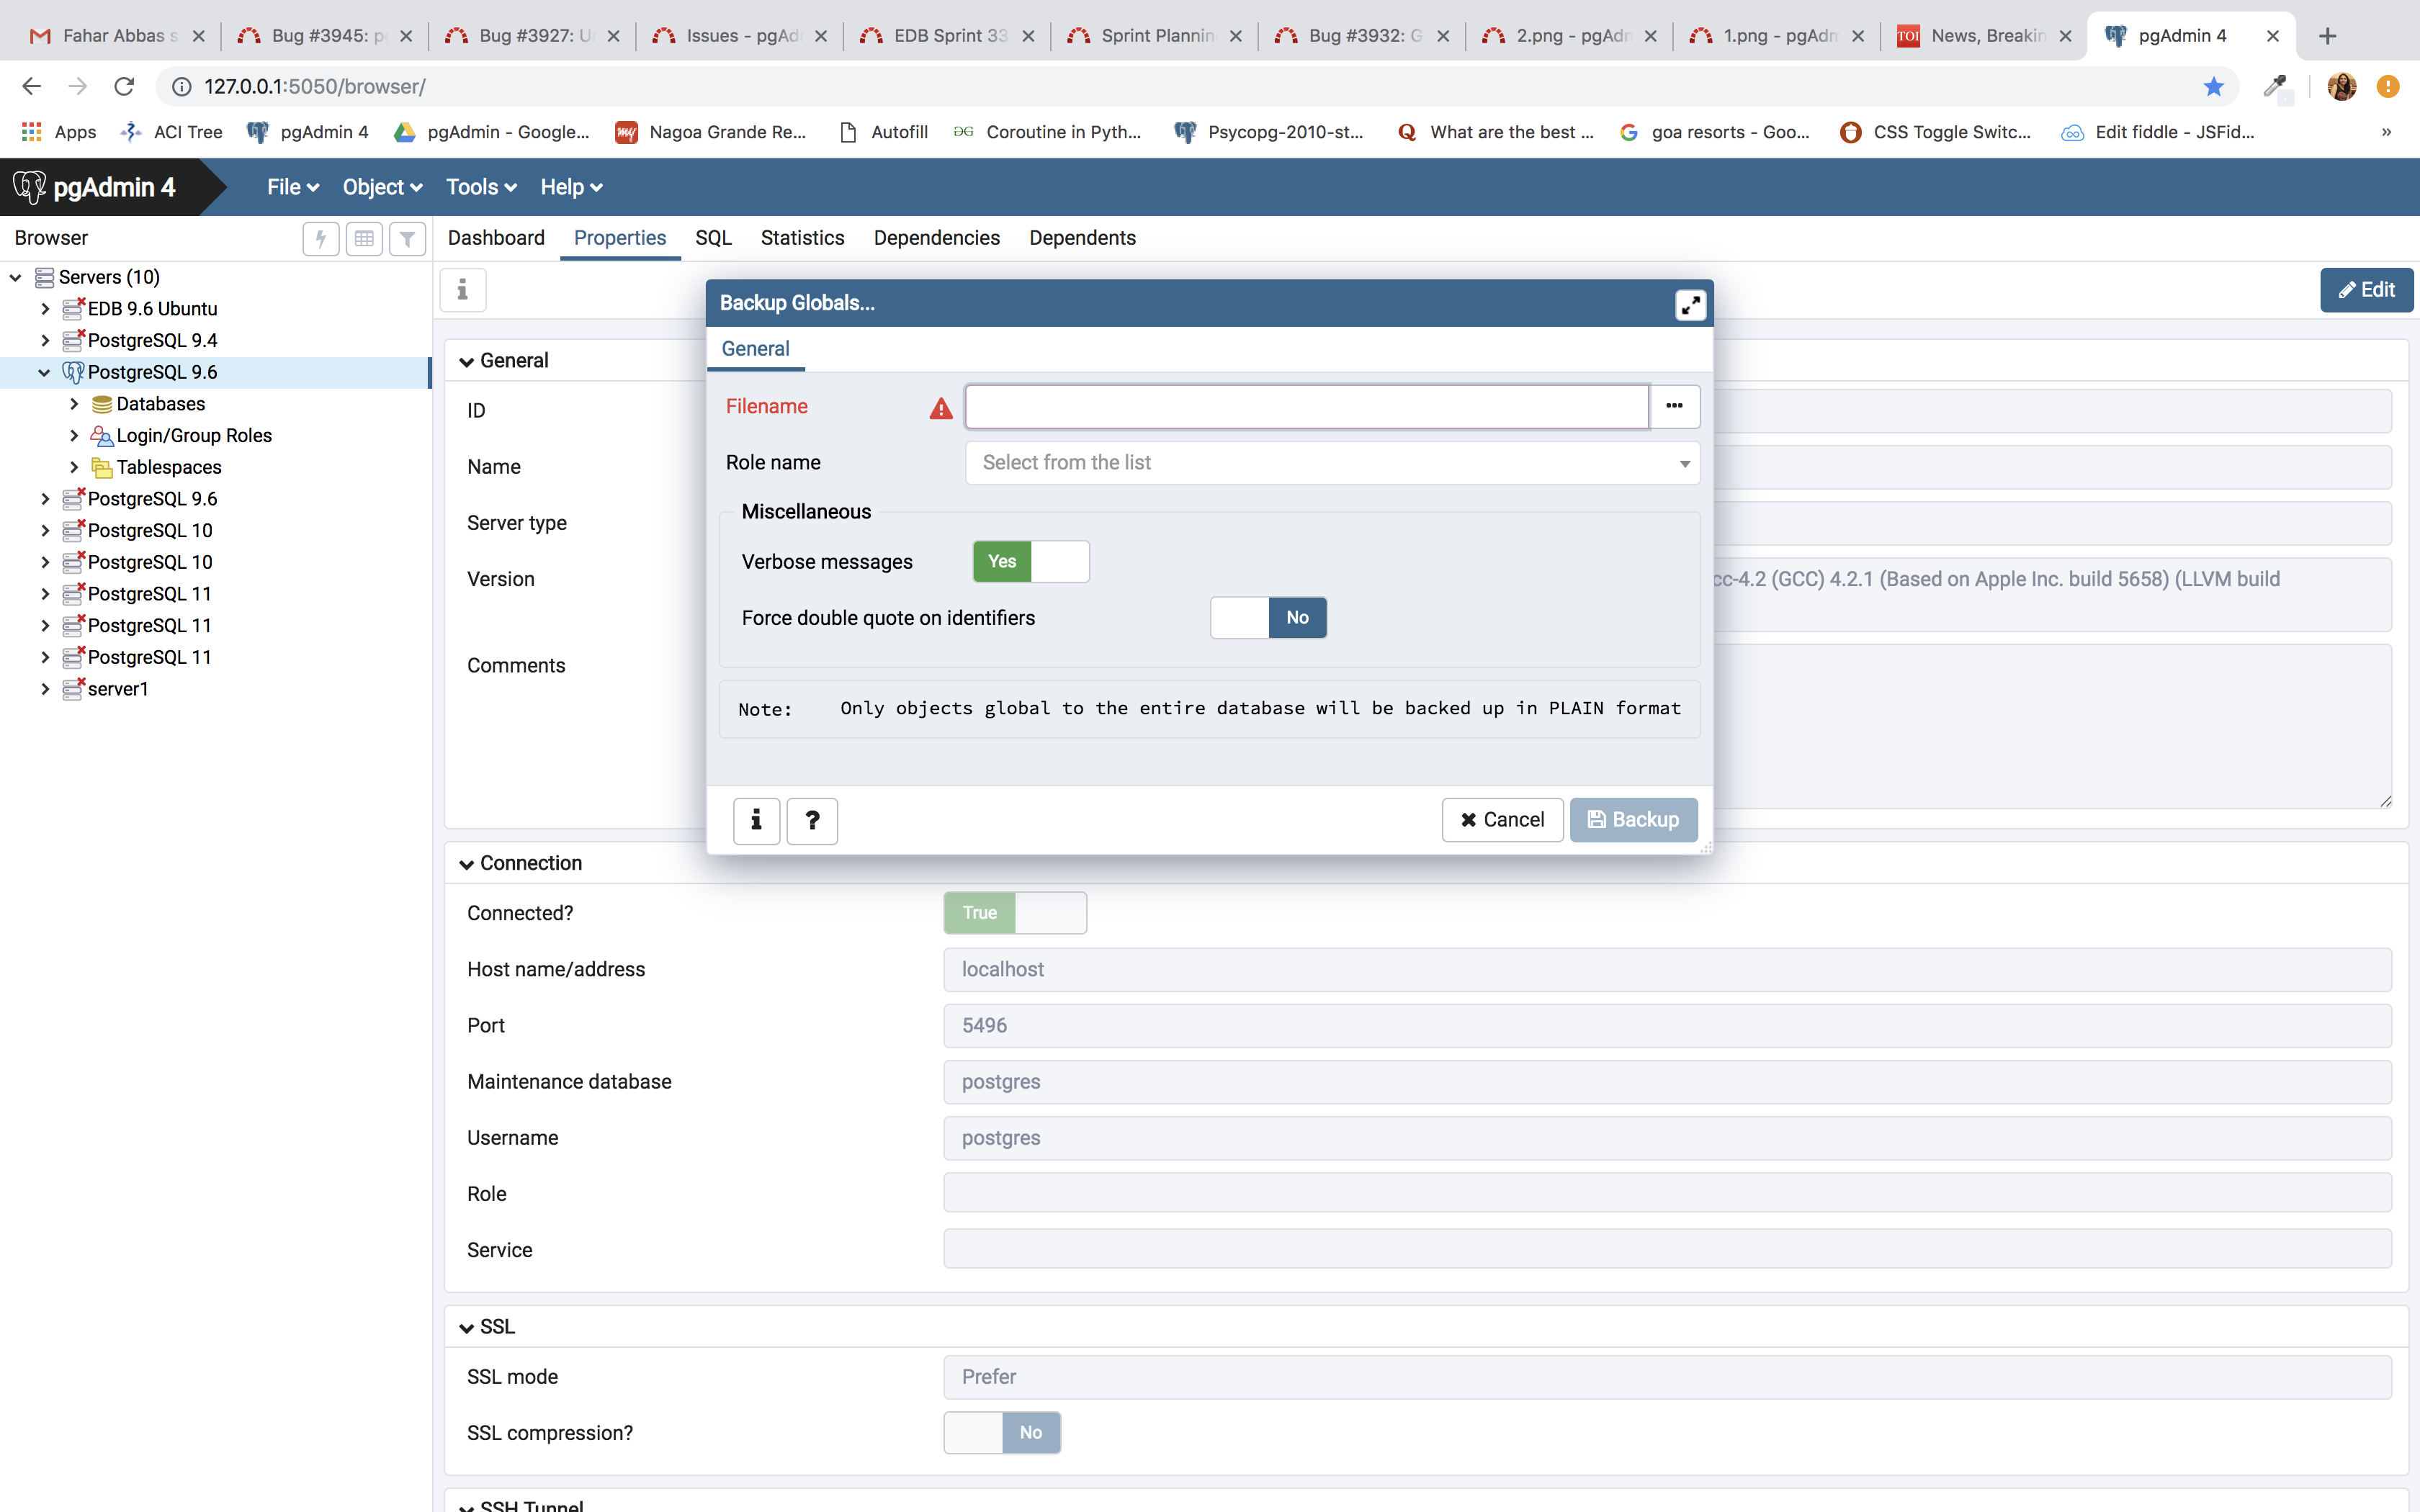This screenshot has width=2420, height=1512.
Task: Select the Databases node icon
Action: click(101, 404)
